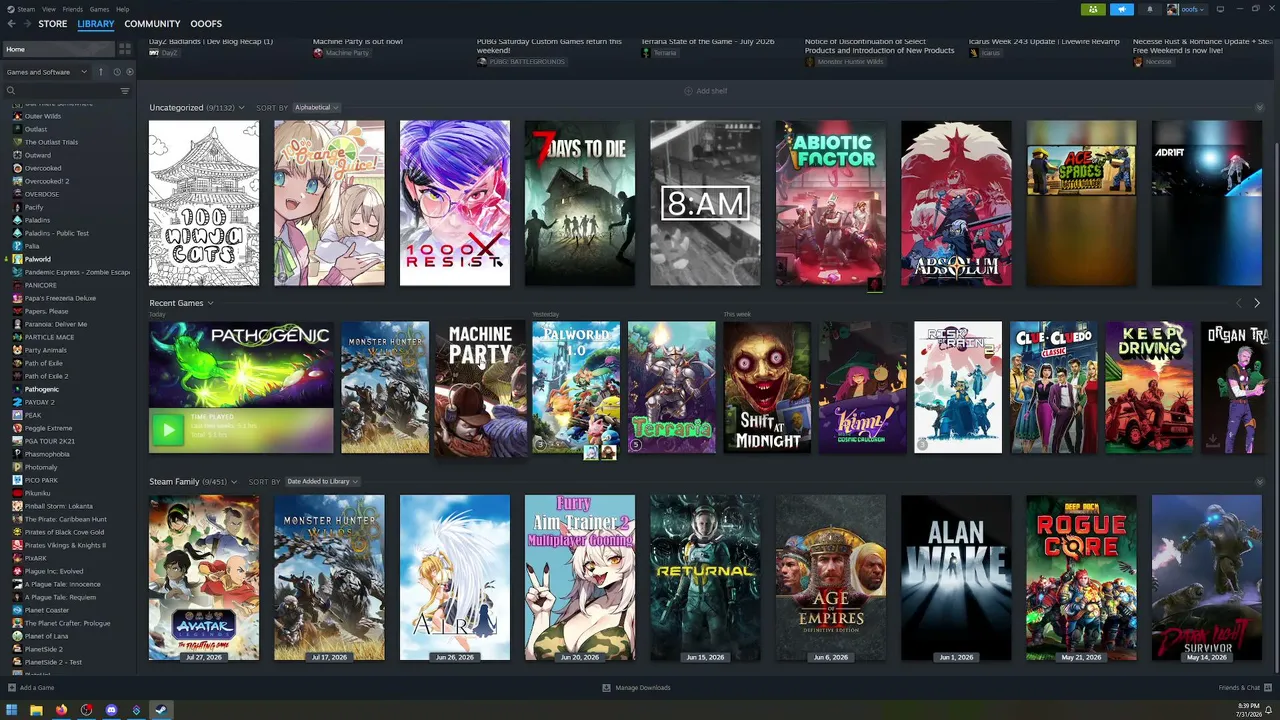Select Phasmophobia in the game list
This screenshot has height=720, width=1280.
coord(47,454)
